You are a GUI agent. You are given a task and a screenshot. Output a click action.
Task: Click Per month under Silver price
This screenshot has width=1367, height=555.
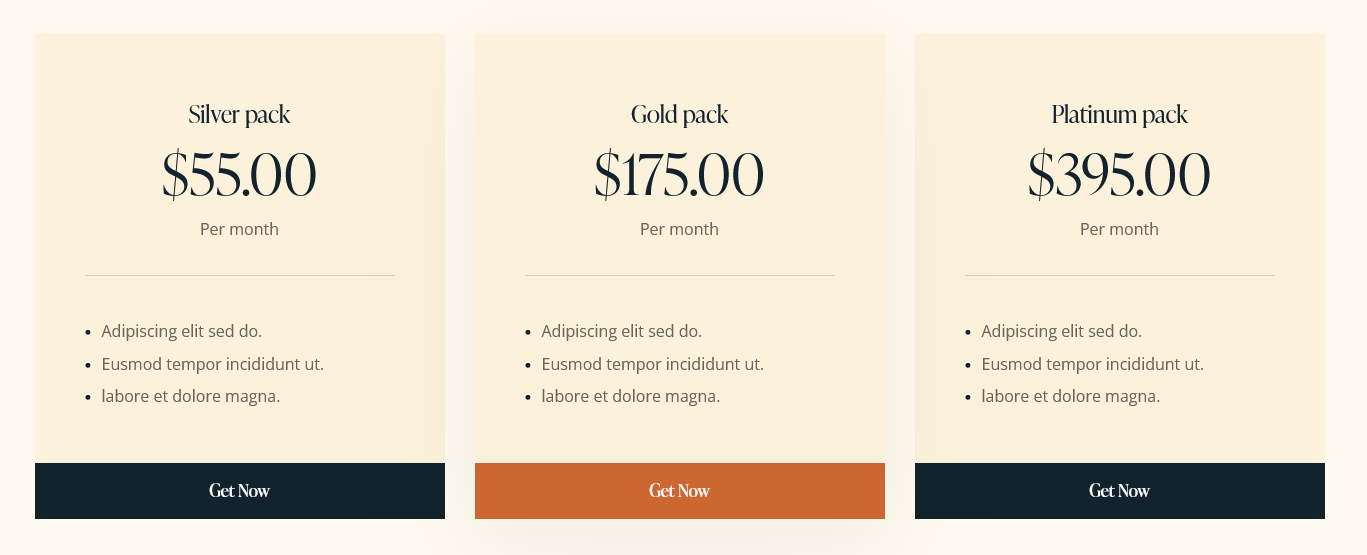point(240,229)
